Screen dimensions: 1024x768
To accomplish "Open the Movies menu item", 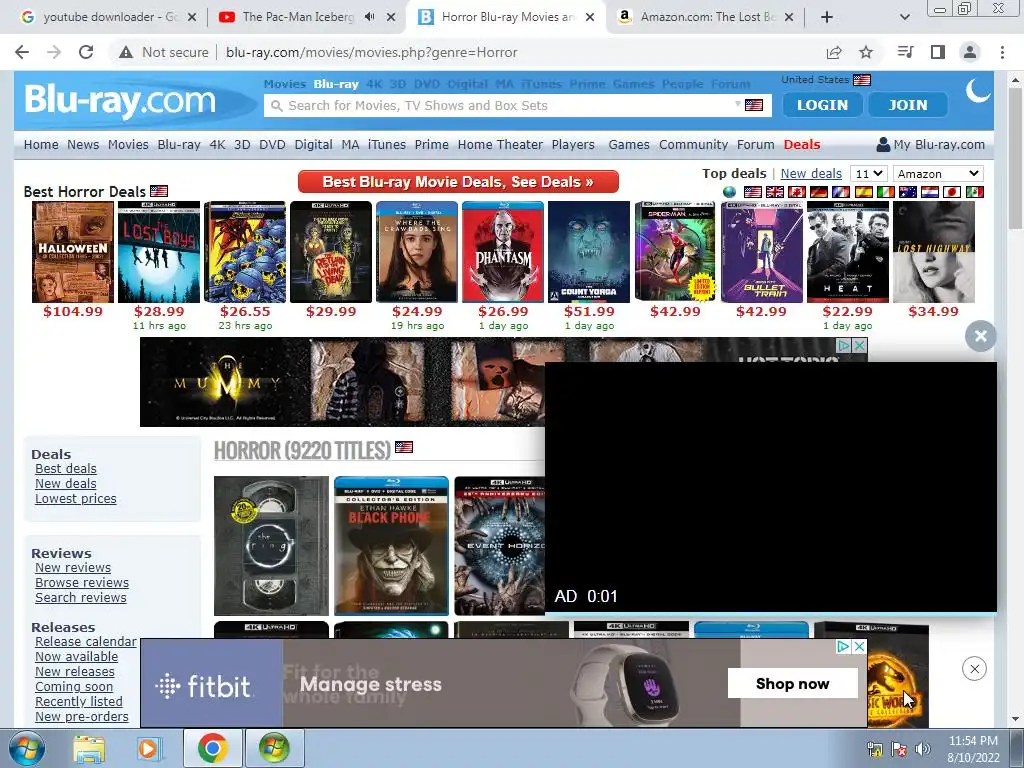I will pos(128,144).
